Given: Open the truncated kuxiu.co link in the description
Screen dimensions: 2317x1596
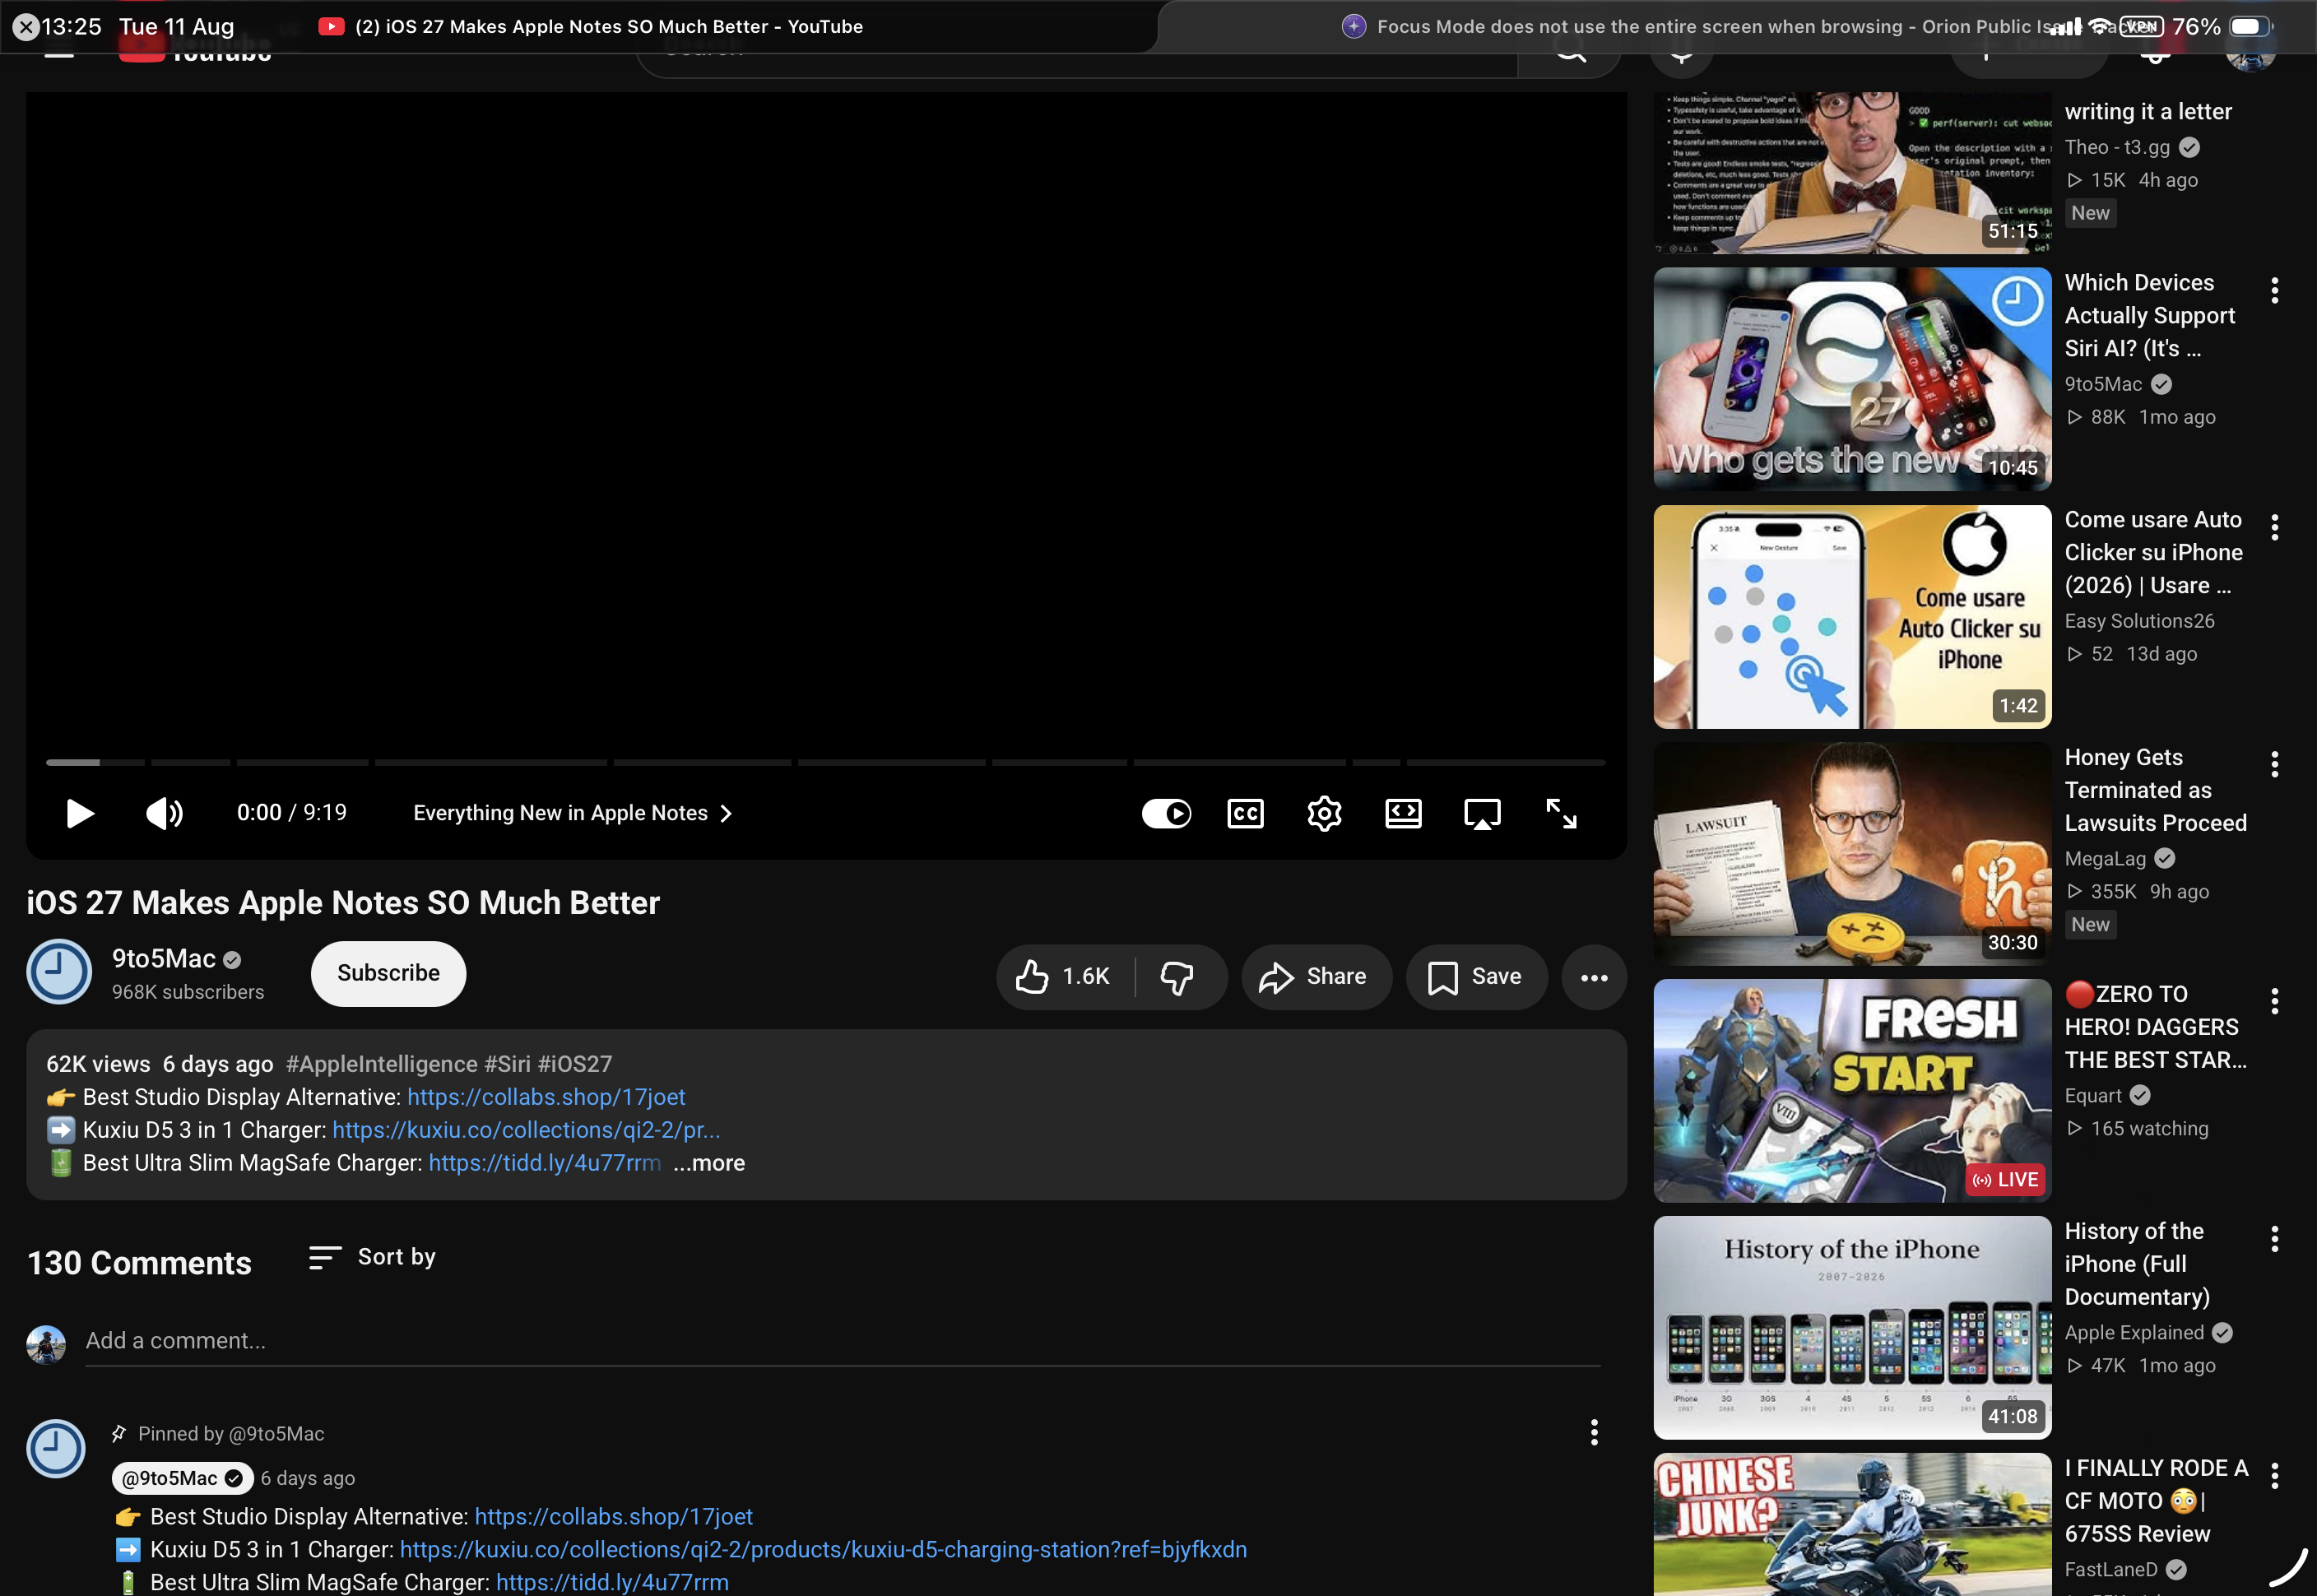Looking at the screenshot, I should pyautogui.click(x=526, y=1130).
